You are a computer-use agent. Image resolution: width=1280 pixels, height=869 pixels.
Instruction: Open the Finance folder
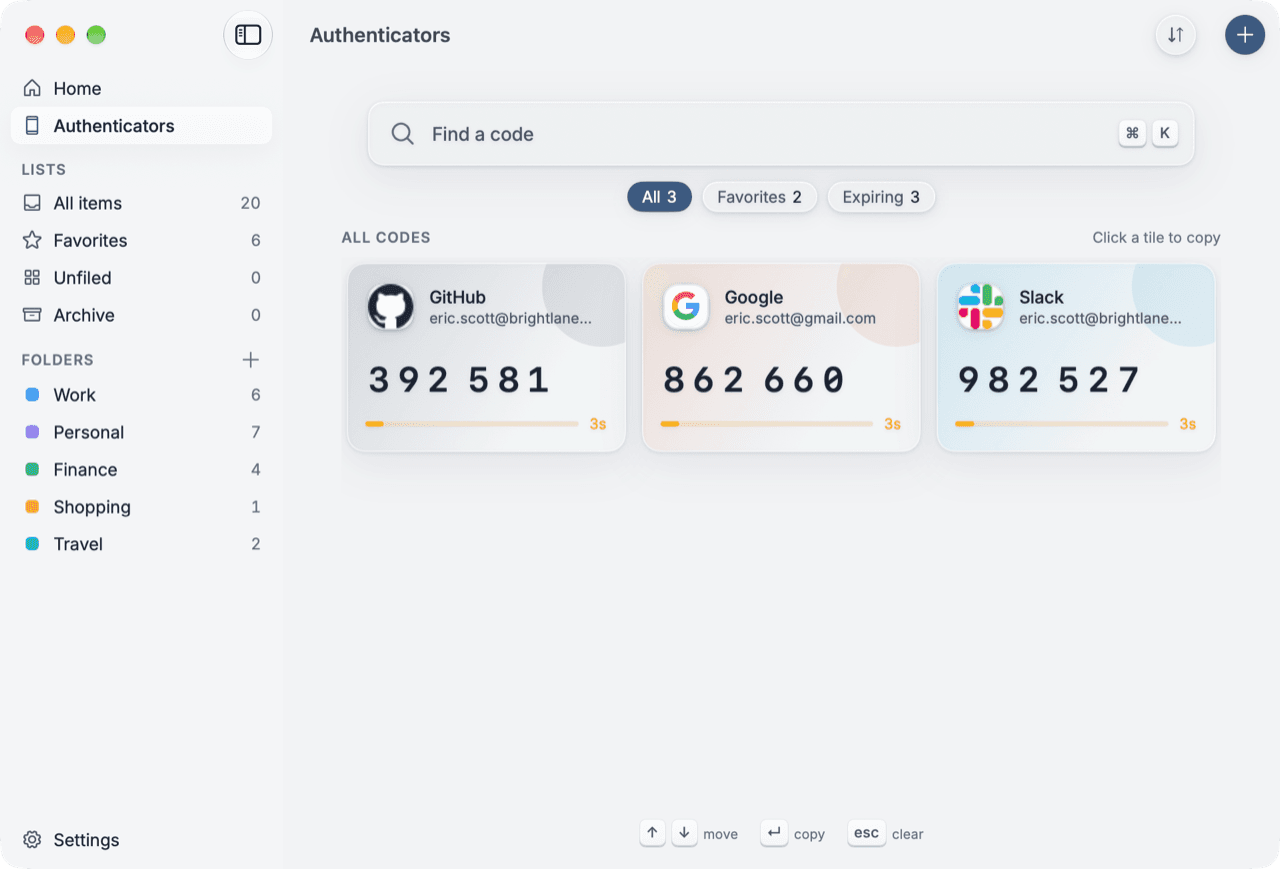click(141, 470)
